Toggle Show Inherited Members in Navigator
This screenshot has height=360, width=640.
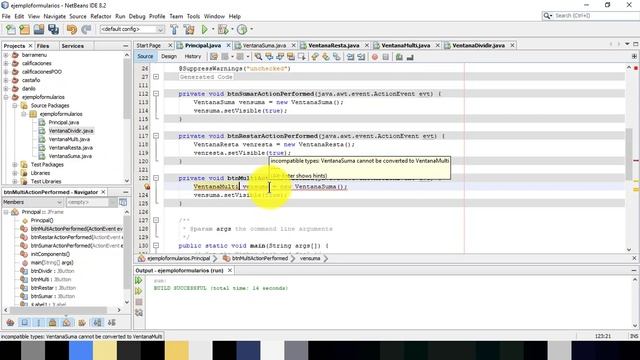pos(11,323)
